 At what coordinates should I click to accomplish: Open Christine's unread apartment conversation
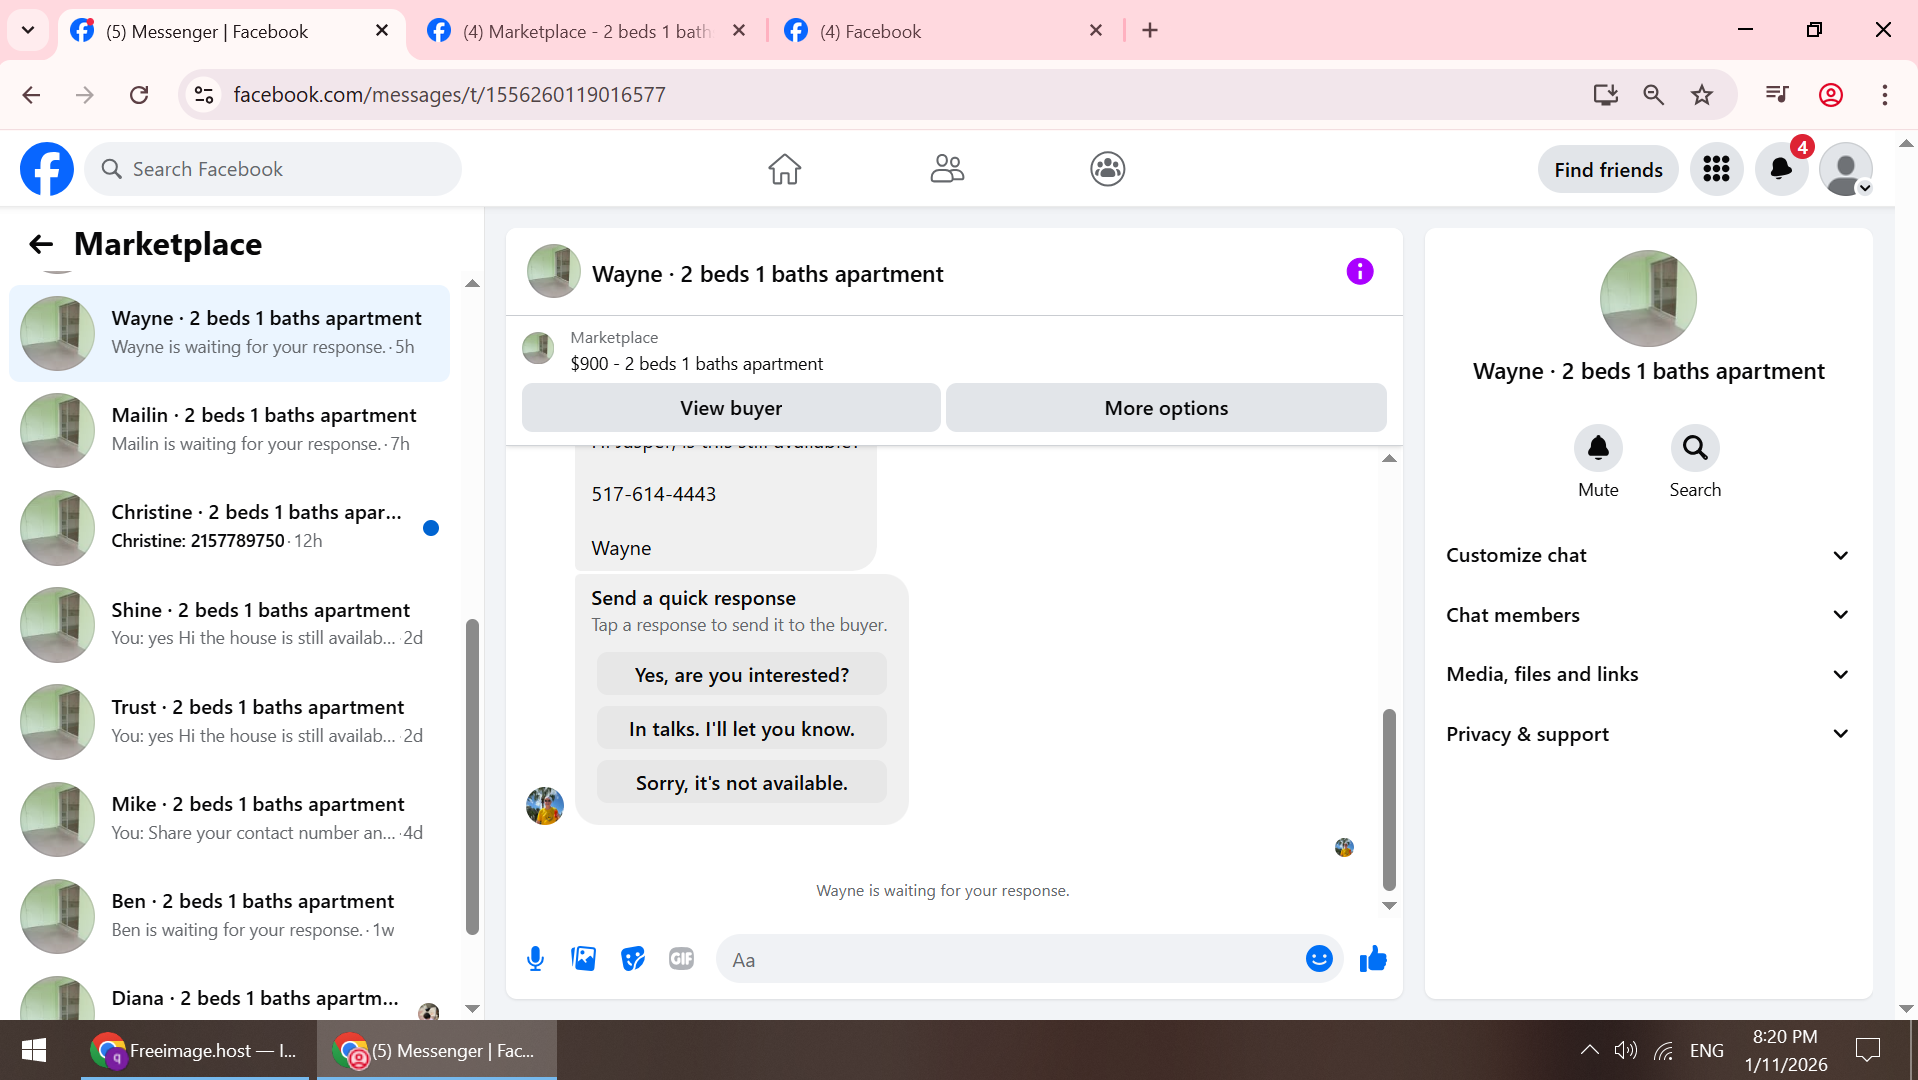230,527
